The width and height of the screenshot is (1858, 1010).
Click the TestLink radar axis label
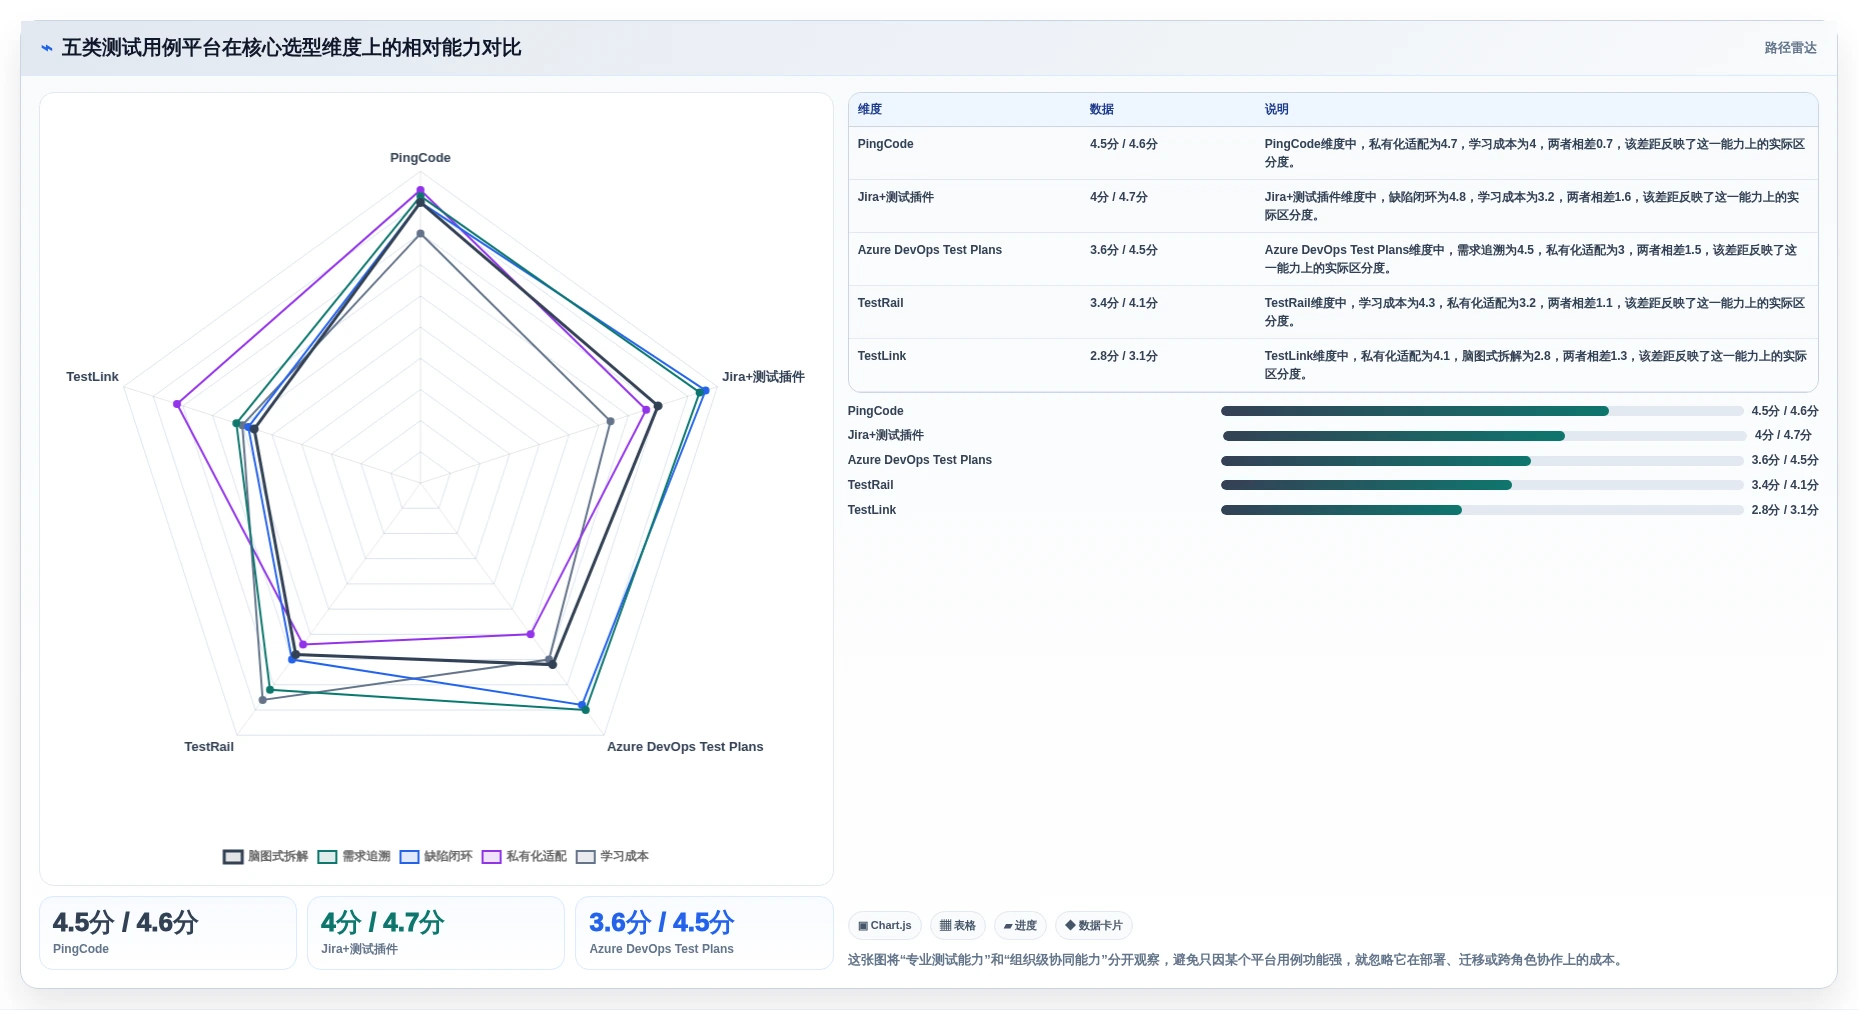click(x=92, y=377)
